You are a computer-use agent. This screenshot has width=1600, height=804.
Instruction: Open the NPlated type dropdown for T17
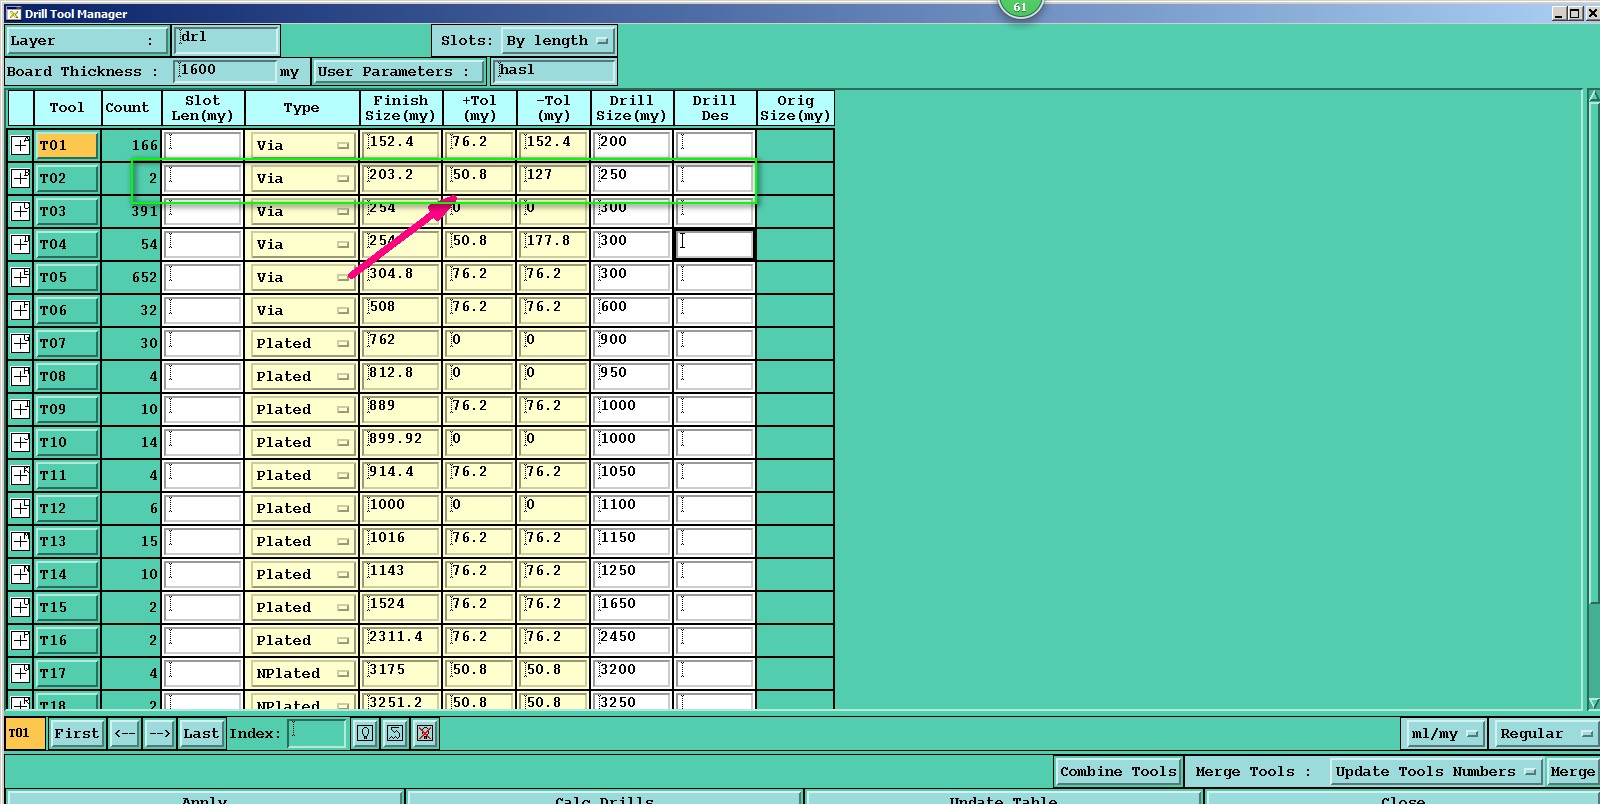[302, 673]
